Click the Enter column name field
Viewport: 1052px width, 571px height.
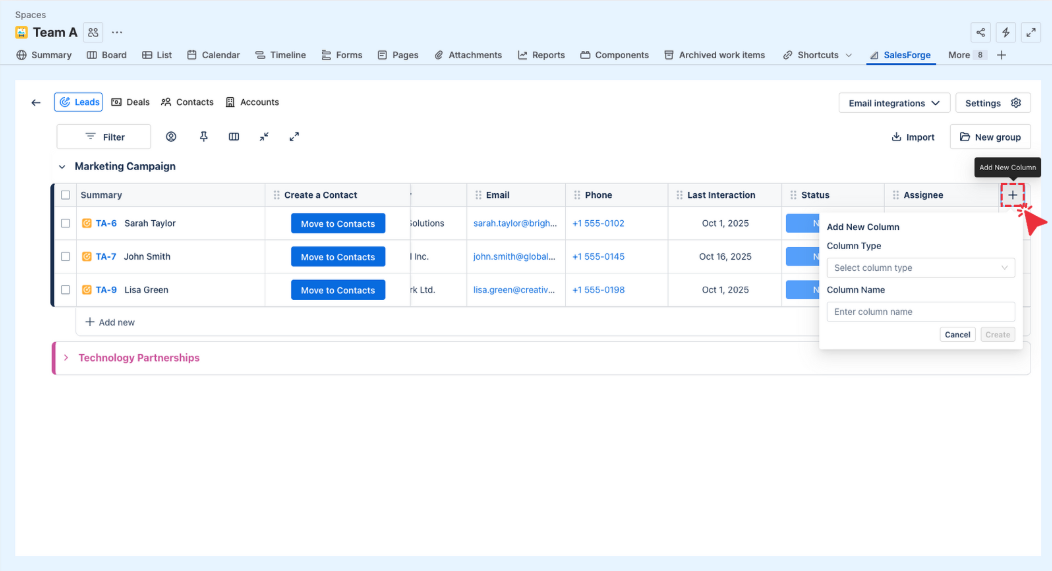pyautogui.click(x=920, y=312)
